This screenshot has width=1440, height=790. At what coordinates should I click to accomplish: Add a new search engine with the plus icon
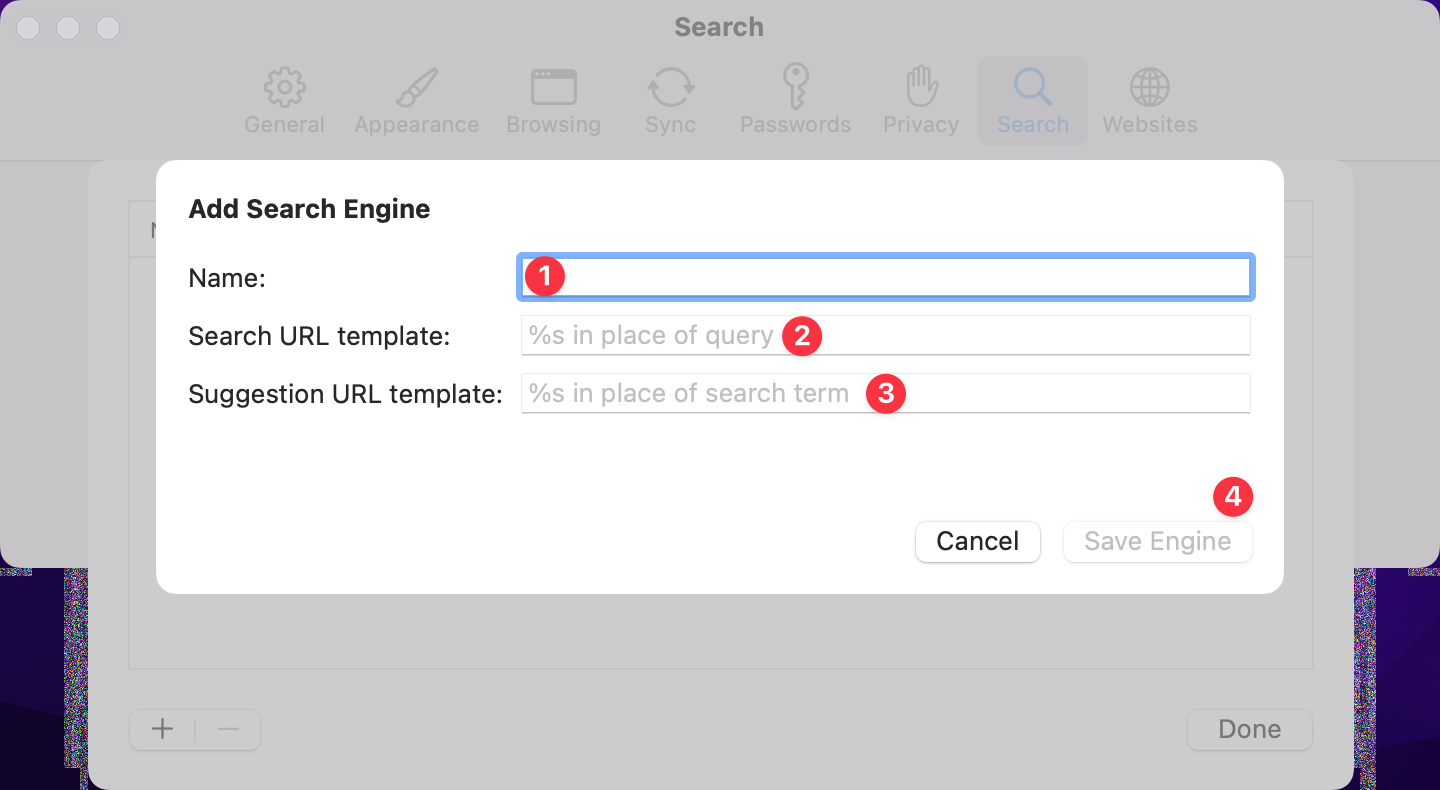click(161, 729)
